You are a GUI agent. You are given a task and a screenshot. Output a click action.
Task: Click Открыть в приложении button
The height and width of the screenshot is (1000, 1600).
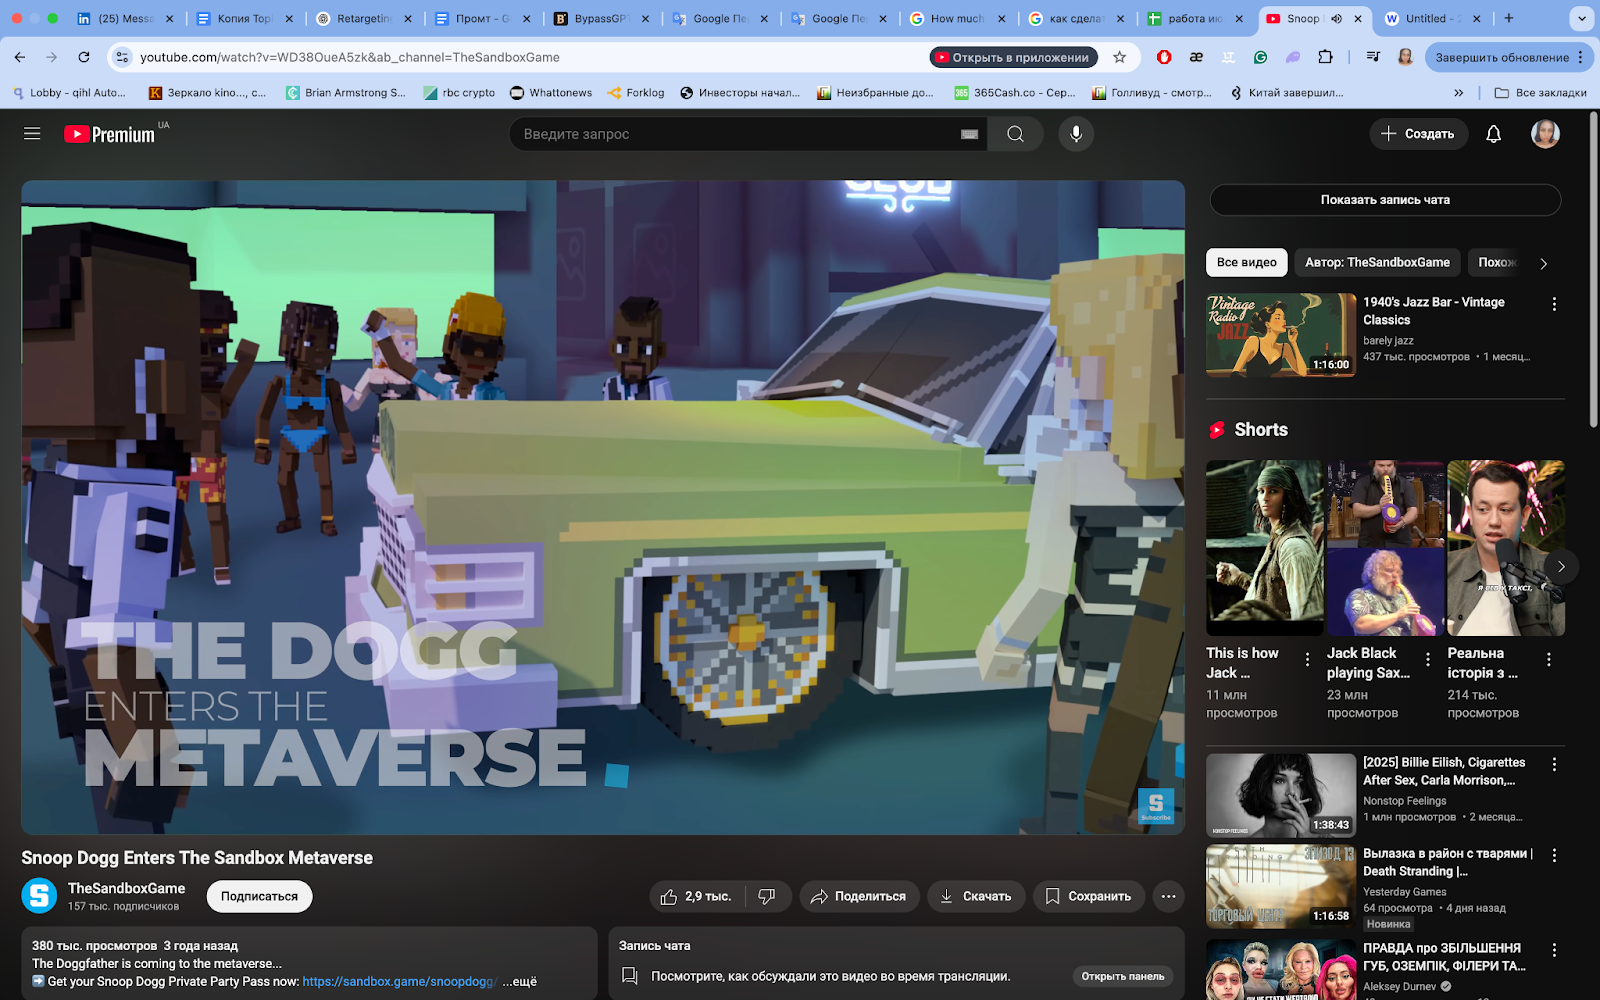click(x=1013, y=57)
